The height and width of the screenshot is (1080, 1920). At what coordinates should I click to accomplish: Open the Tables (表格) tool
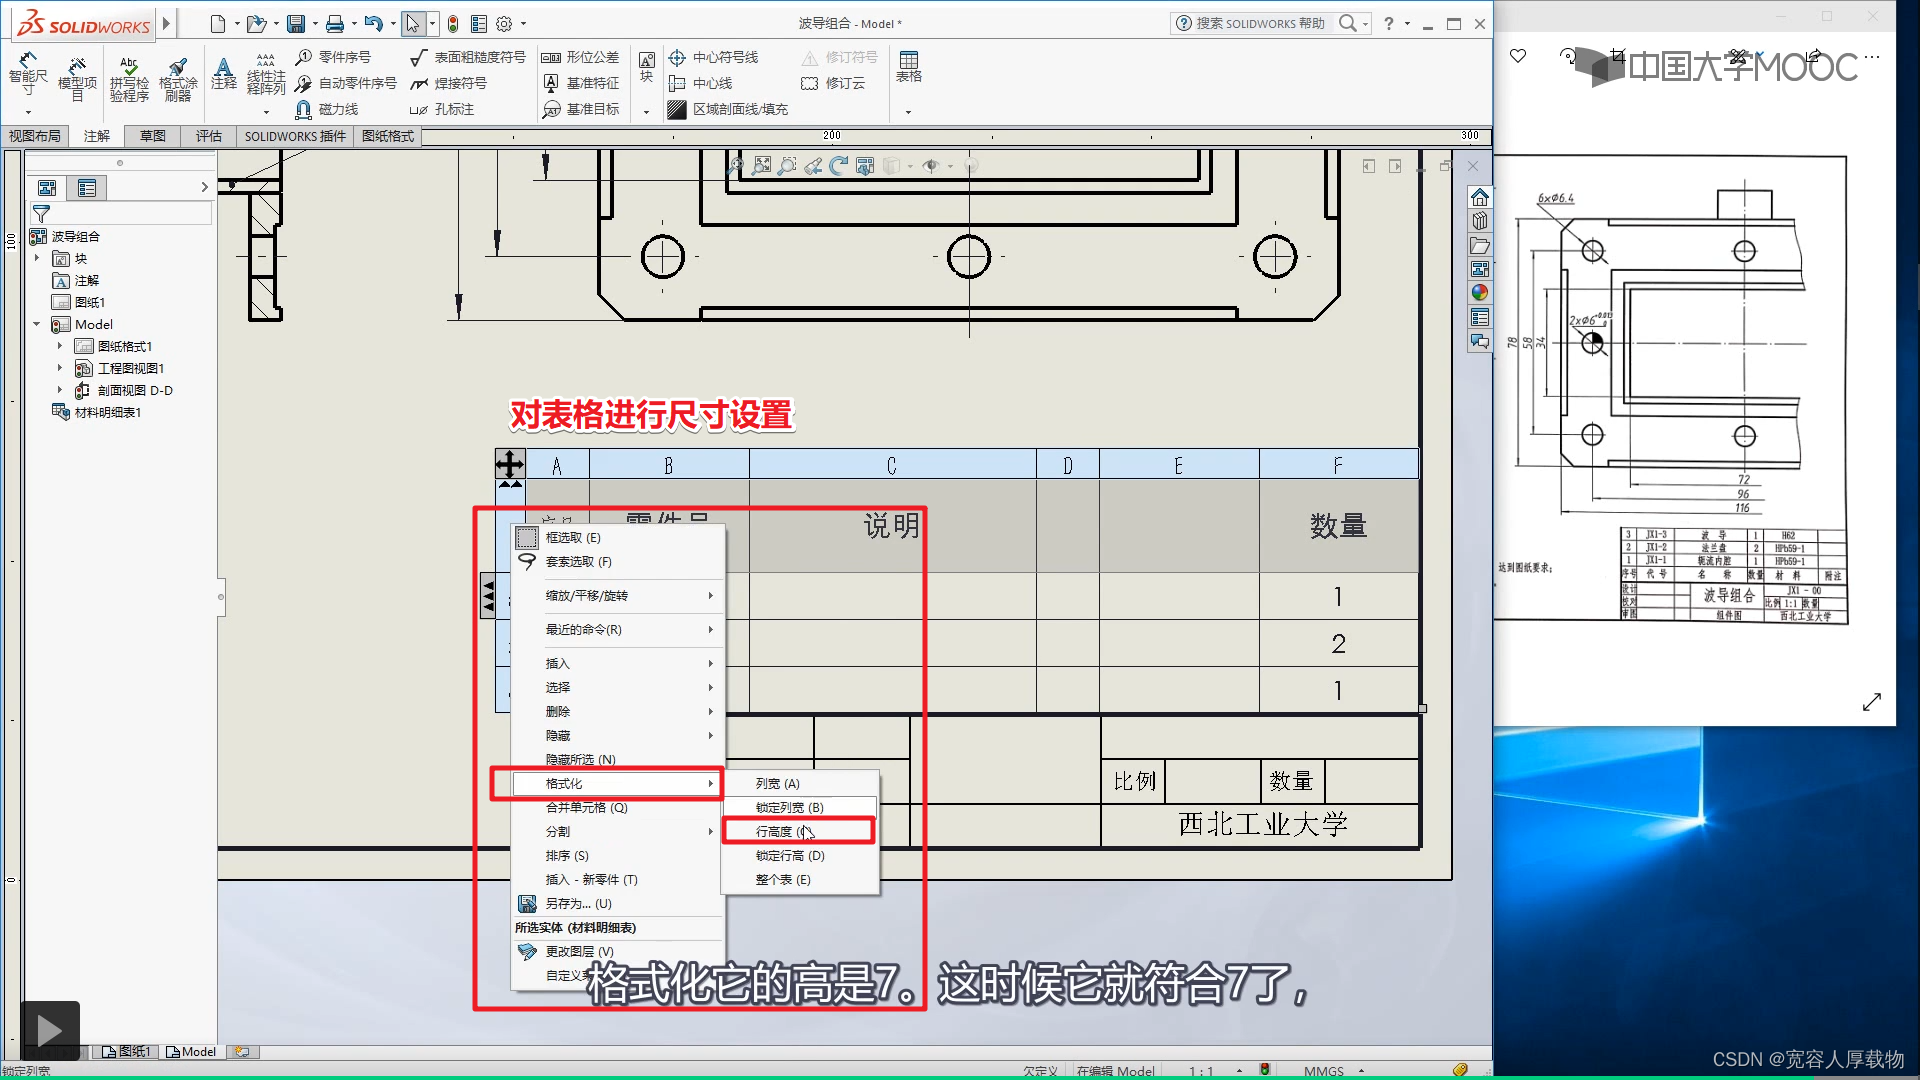[908, 66]
